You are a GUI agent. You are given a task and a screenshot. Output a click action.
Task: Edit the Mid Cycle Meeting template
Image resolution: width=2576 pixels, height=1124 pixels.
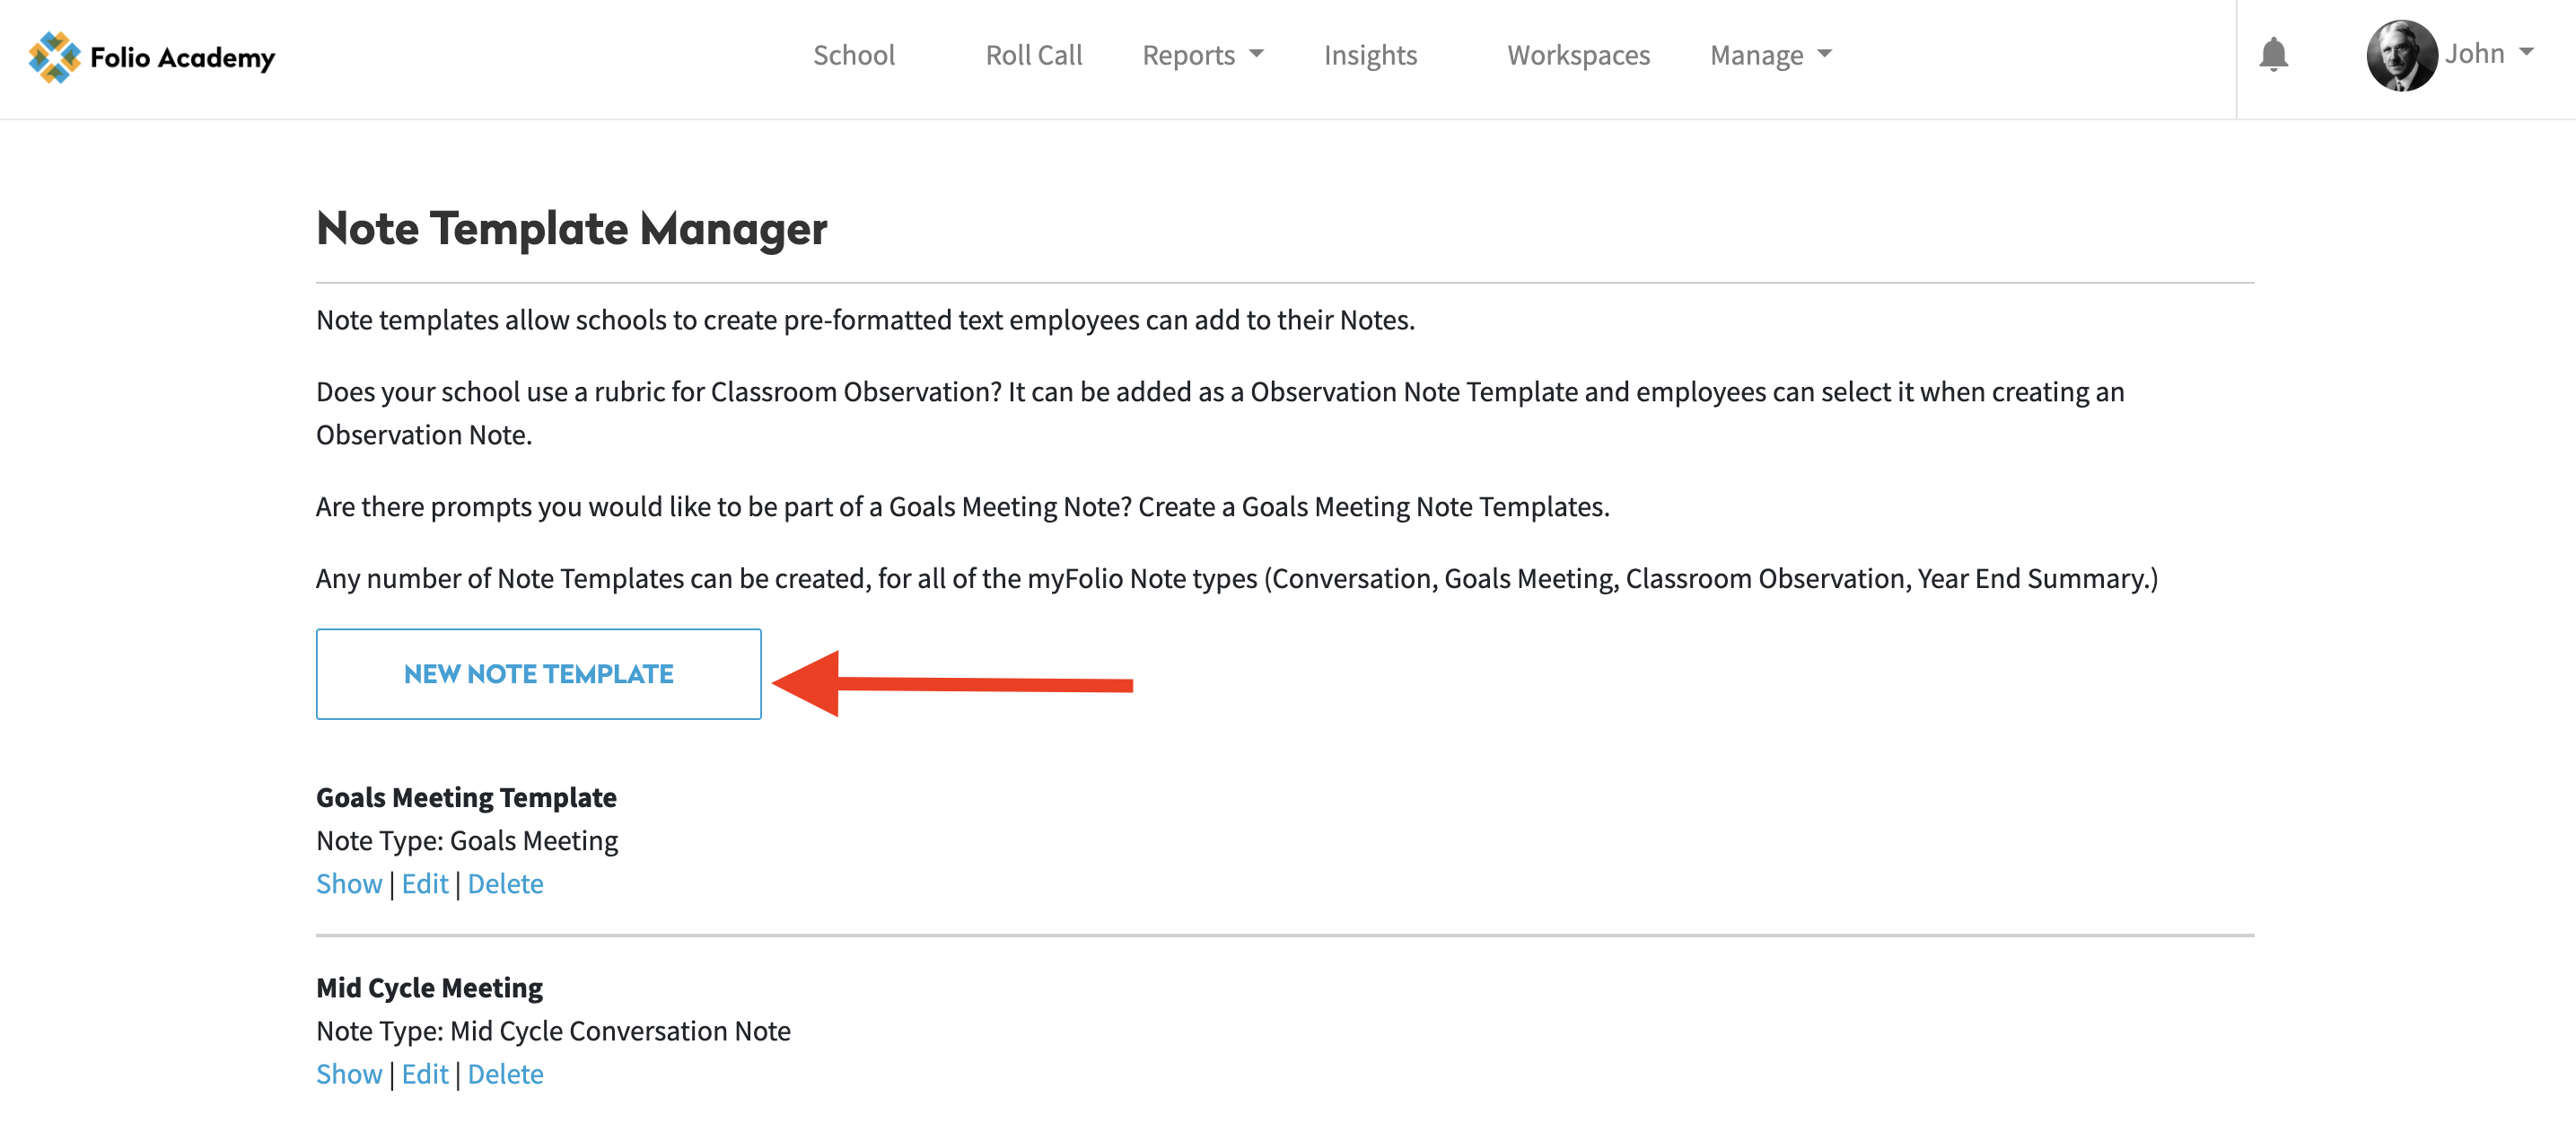pos(425,1074)
